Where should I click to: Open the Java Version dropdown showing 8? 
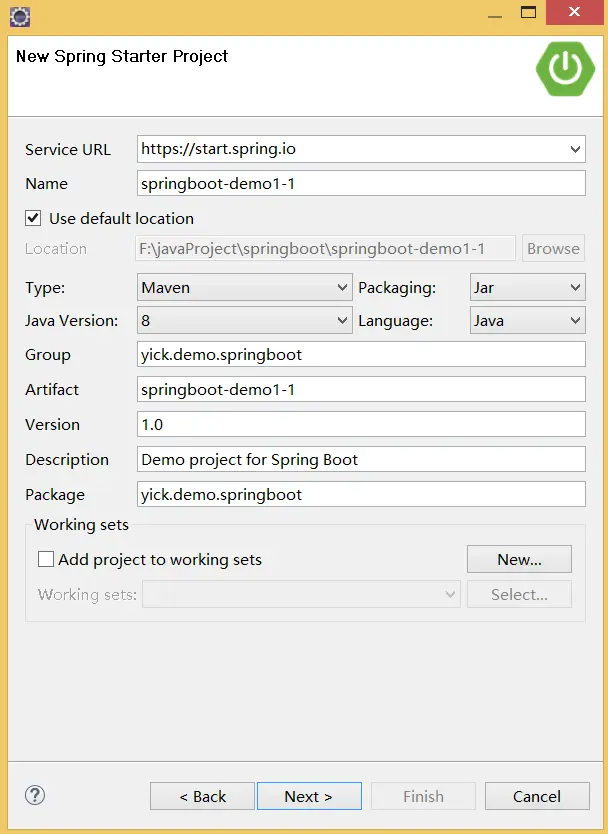[x=245, y=320]
